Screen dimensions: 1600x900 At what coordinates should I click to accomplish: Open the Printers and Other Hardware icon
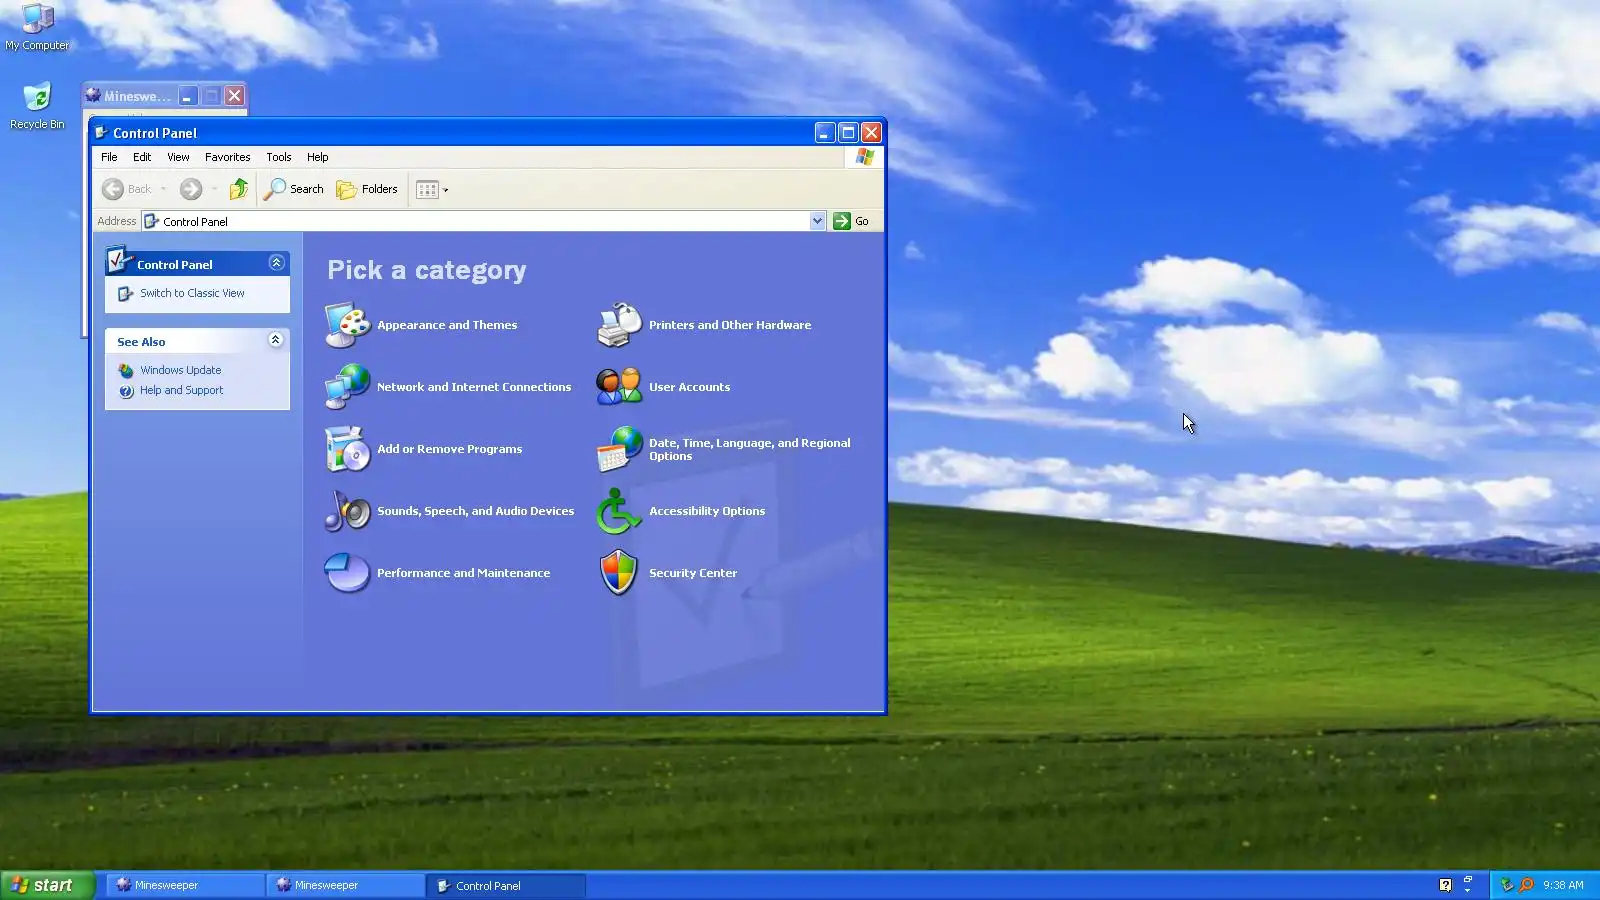point(620,325)
